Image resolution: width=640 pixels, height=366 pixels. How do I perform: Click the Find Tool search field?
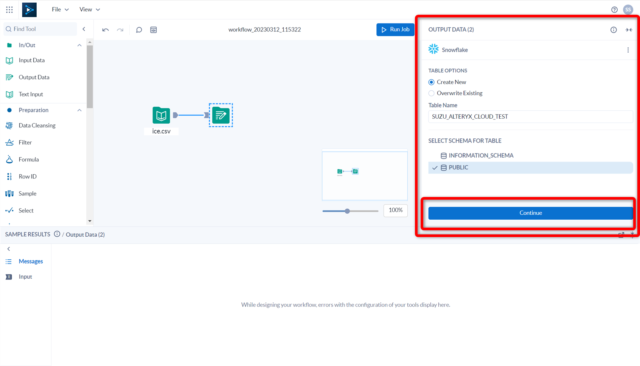pyautogui.click(x=40, y=29)
